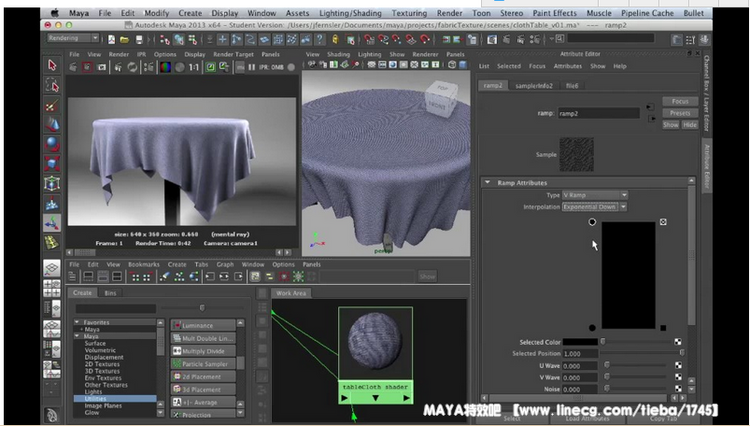Collapse the Ramp Attributes section

tap(487, 183)
